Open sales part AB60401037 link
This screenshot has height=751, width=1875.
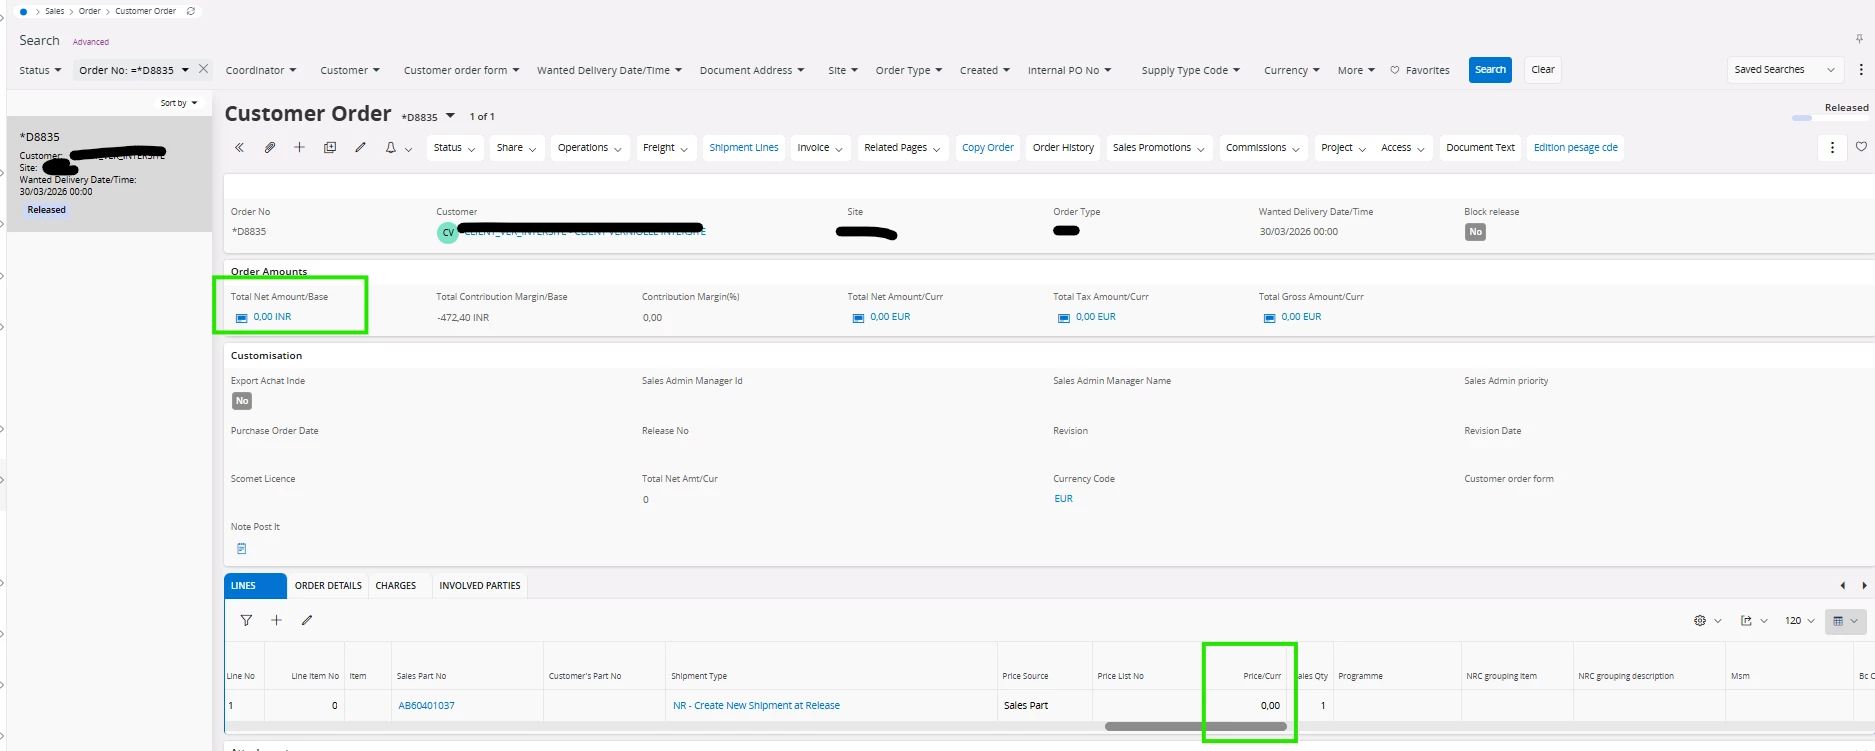point(426,706)
